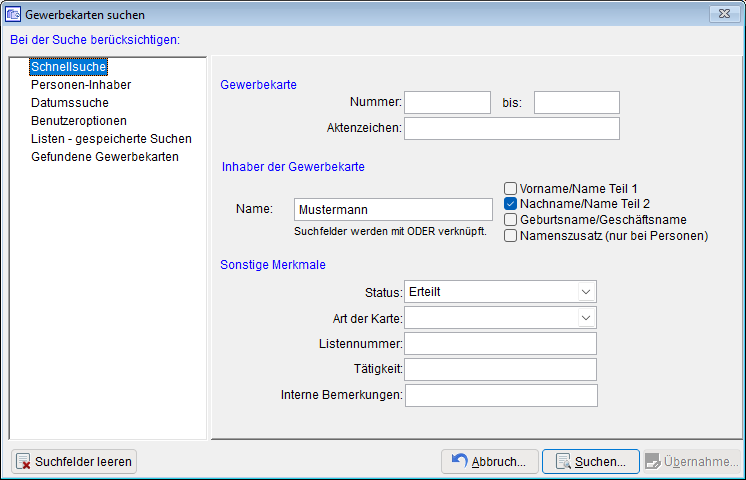Switch to Datumssuche section
Screen dimensions: 746x480
coord(69,103)
